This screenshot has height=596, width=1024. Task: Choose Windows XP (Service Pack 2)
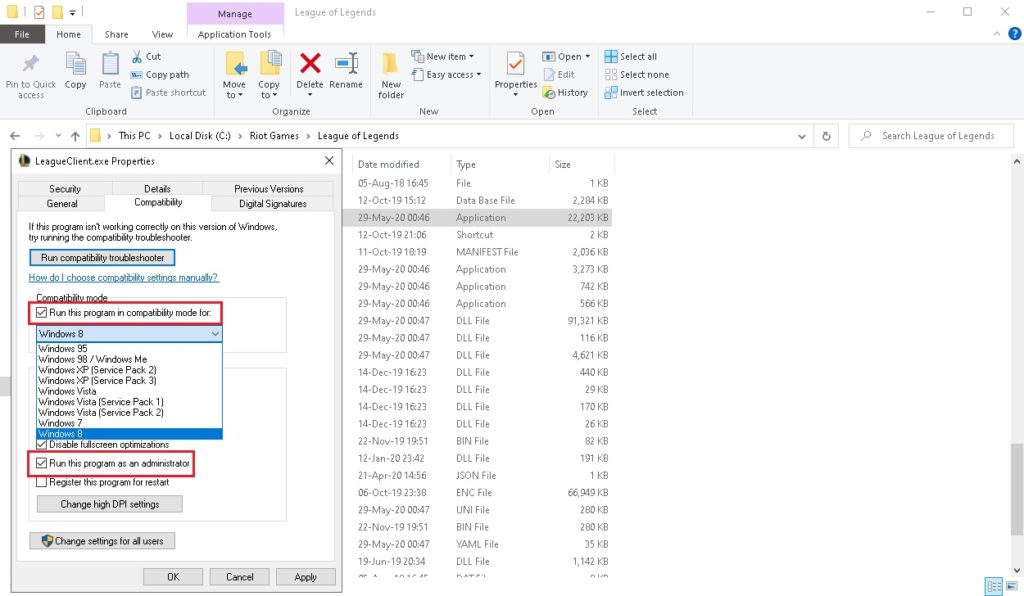[x=129, y=369]
